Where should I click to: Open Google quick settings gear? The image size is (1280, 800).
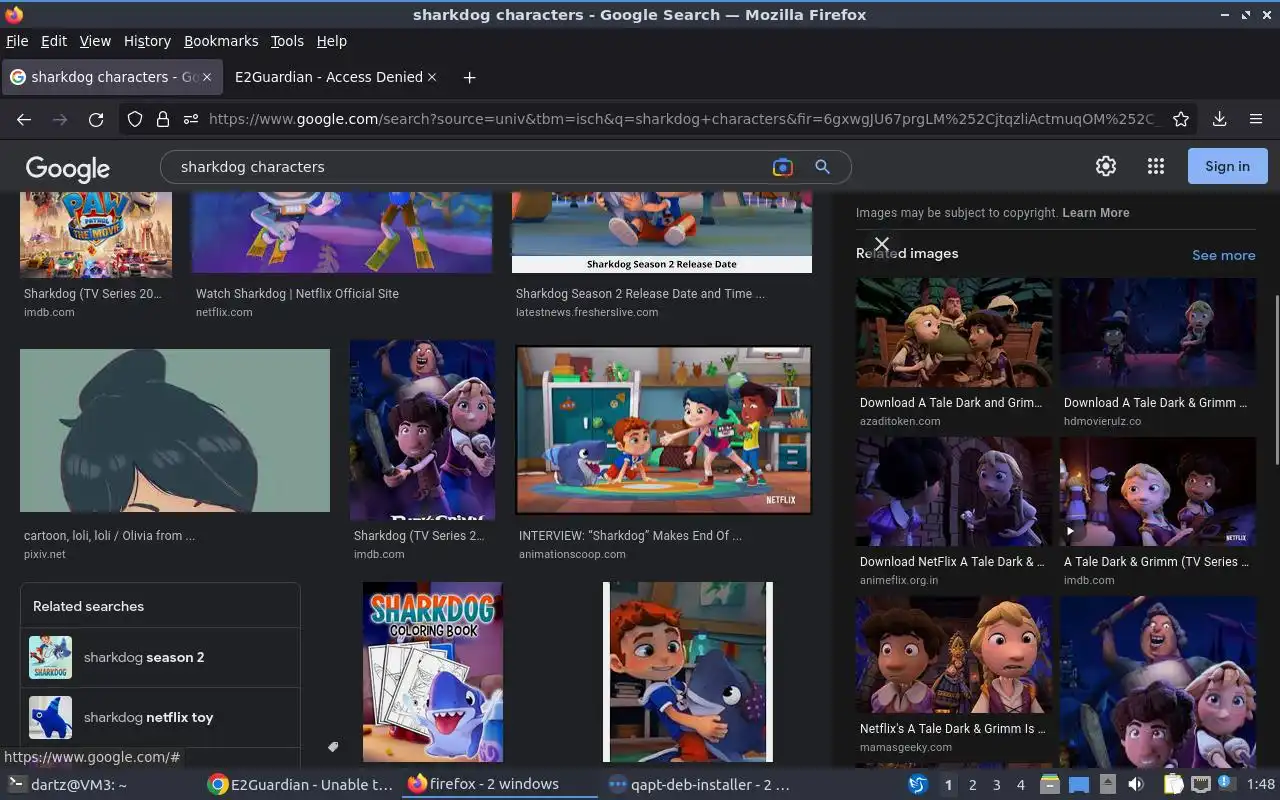tap(1106, 167)
